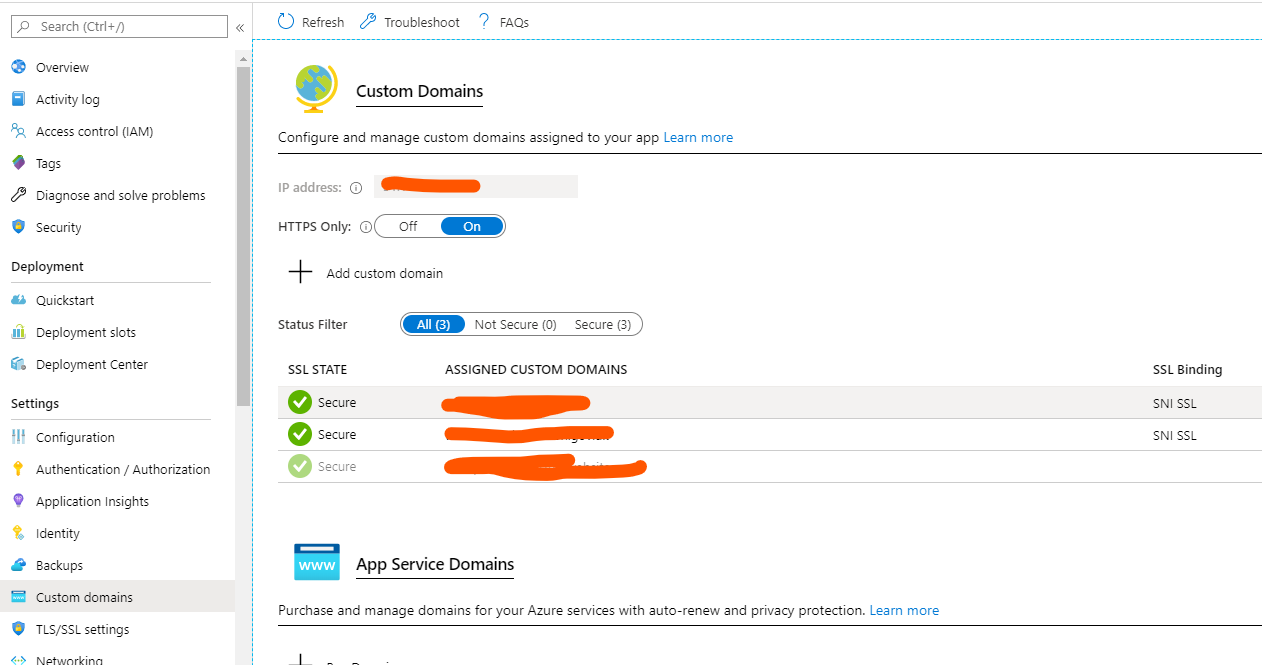Select the Not Secure (0) status filter
This screenshot has width=1262, height=665.
515,324
